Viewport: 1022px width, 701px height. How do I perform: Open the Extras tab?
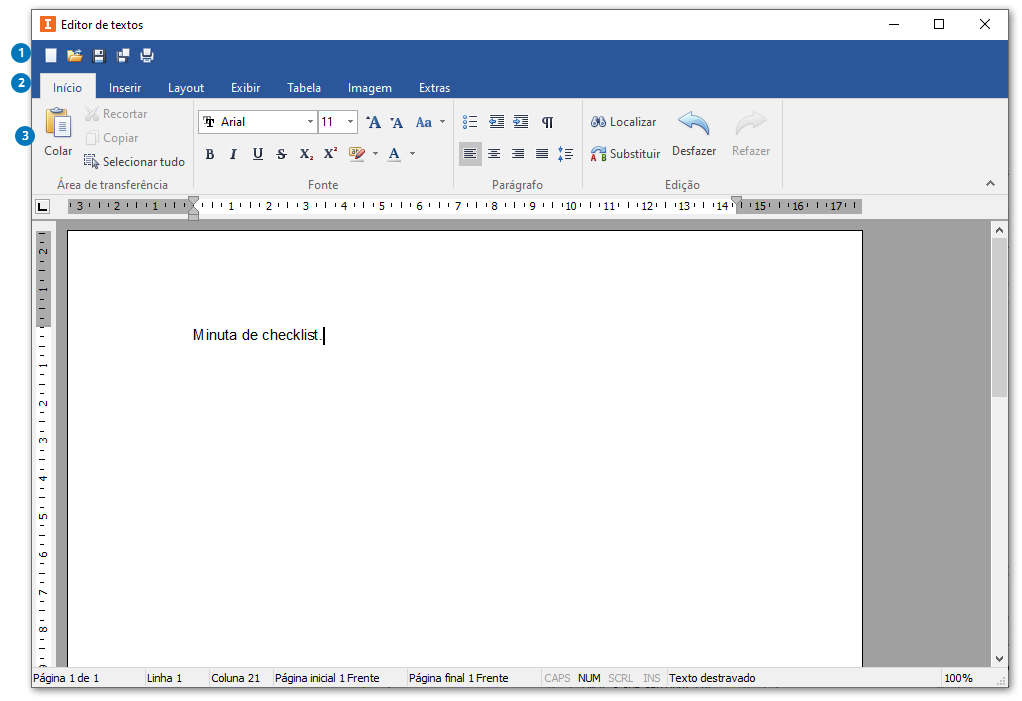click(x=435, y=87)
